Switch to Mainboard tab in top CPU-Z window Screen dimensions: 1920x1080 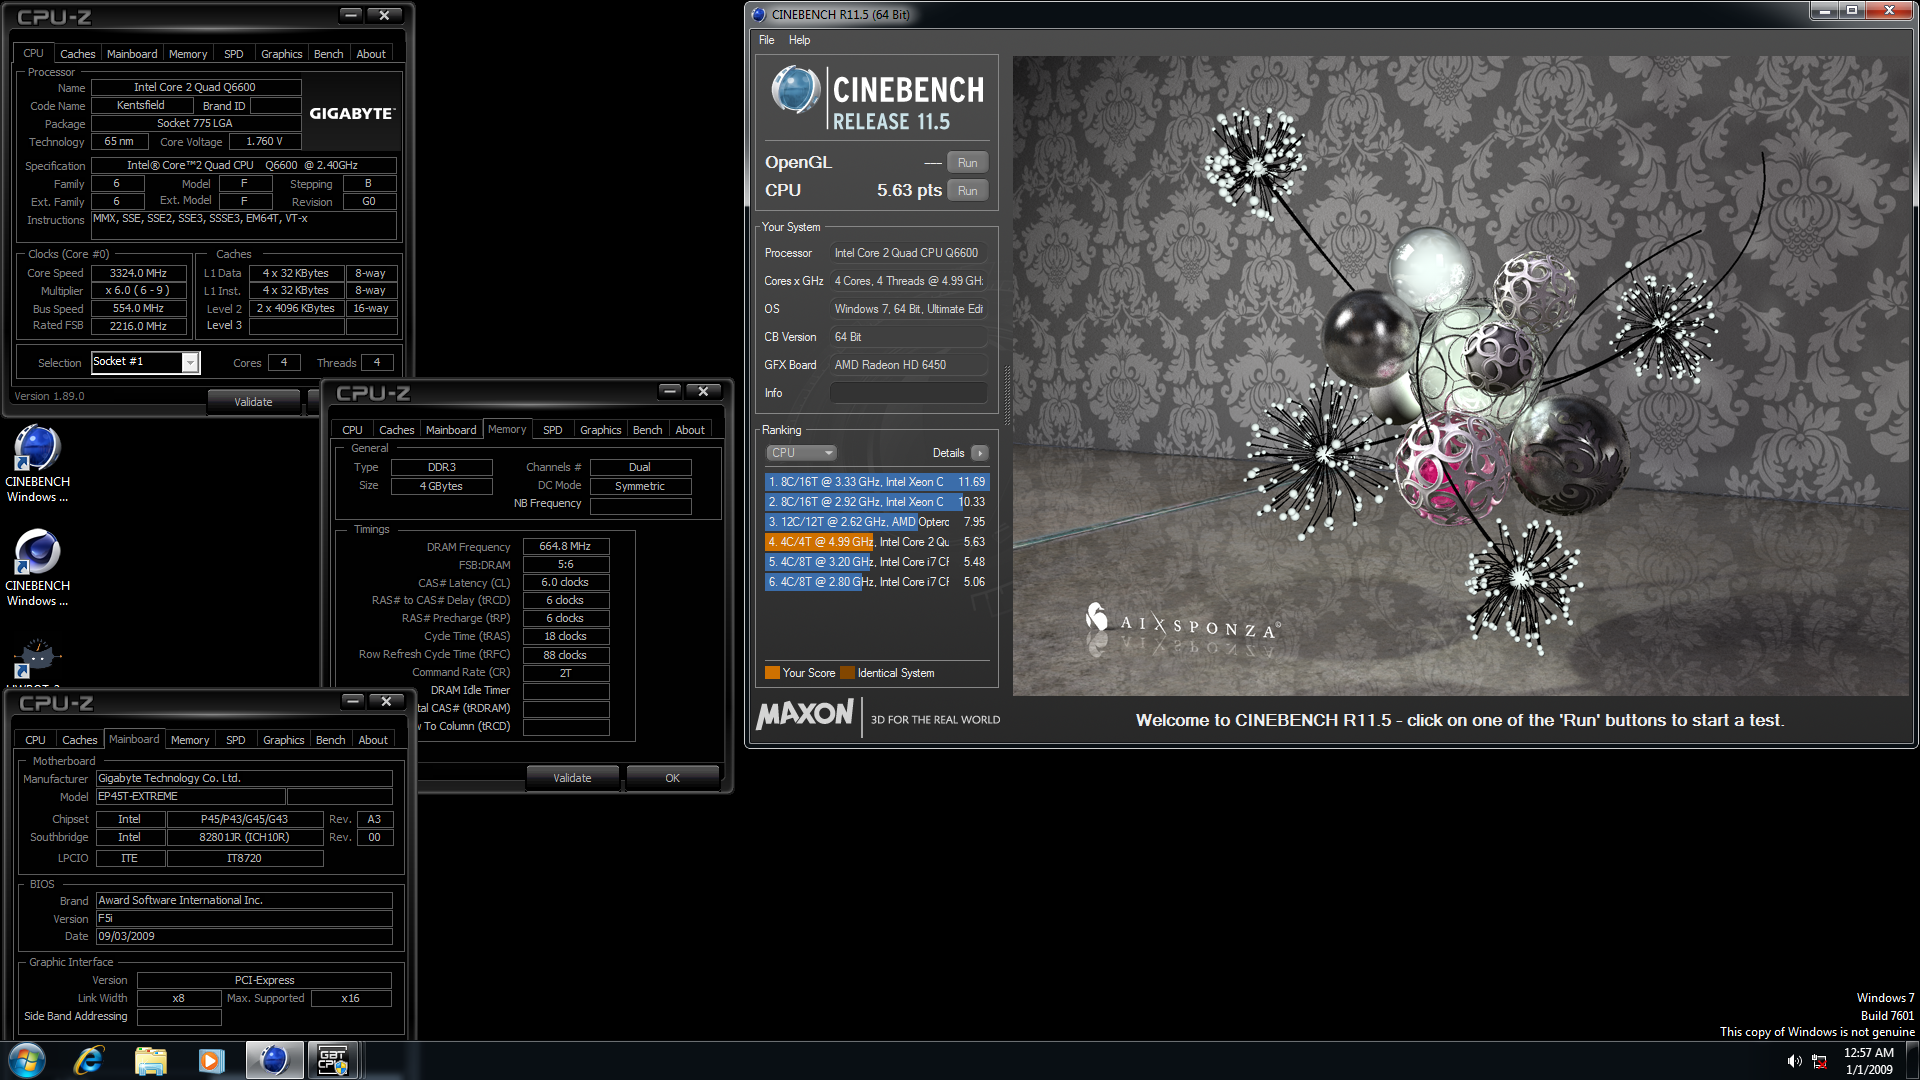[x=132, y=54]
